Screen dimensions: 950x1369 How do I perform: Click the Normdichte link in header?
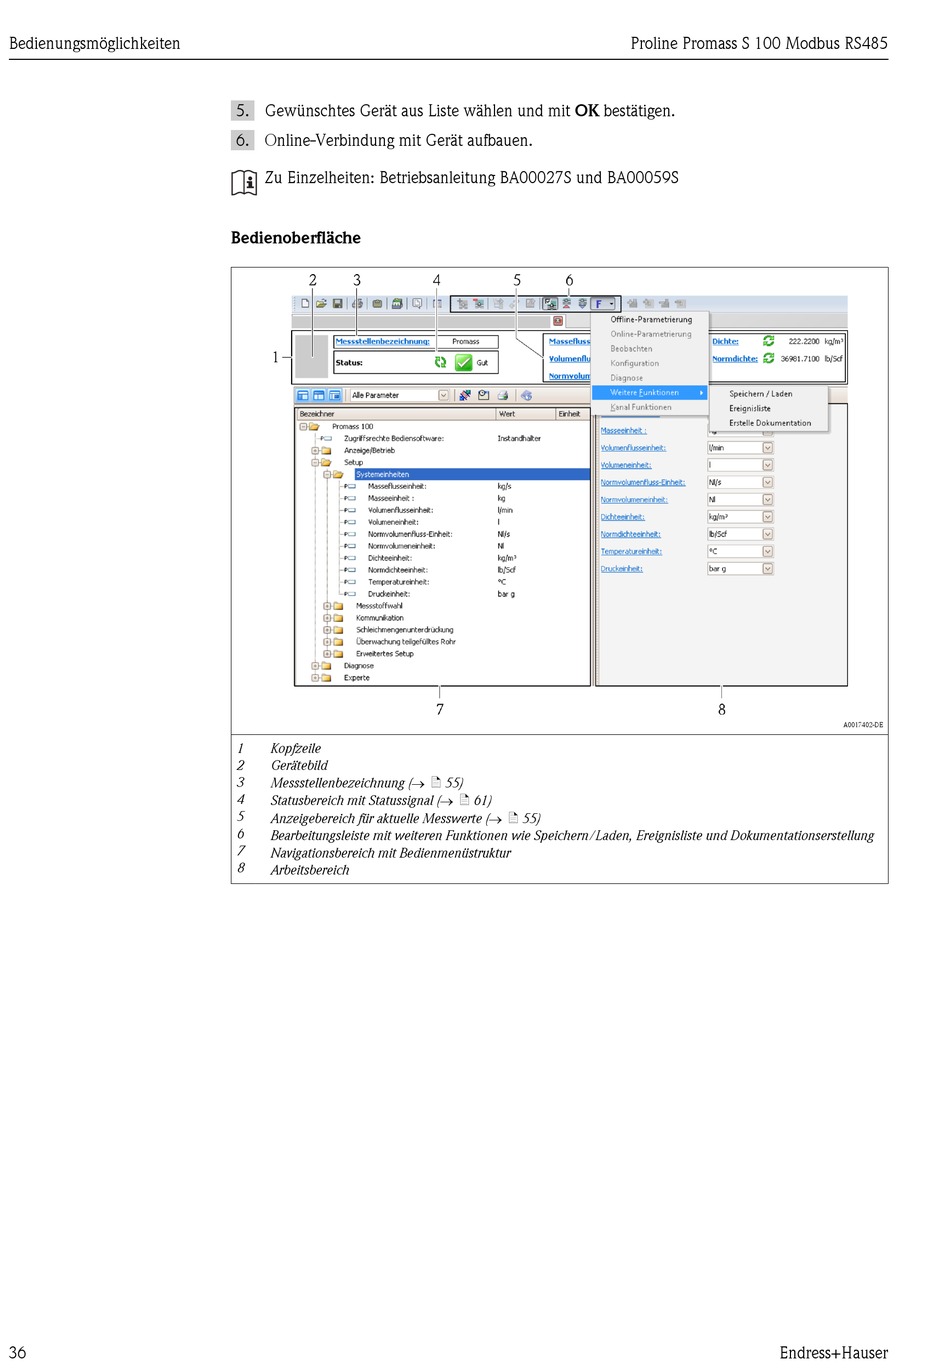click(x=735, y=358)
